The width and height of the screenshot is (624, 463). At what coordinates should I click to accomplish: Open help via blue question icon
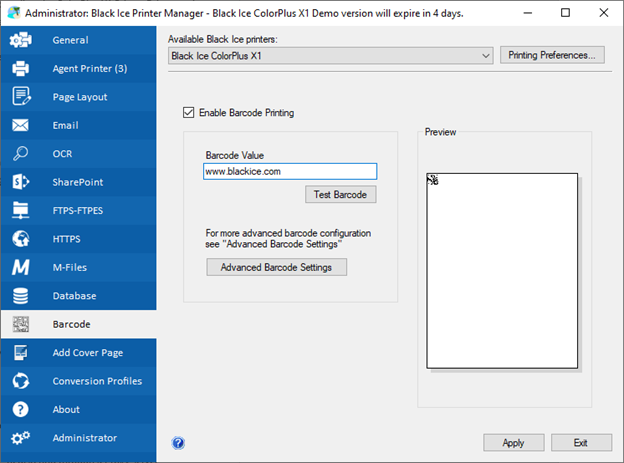point(178,443)
